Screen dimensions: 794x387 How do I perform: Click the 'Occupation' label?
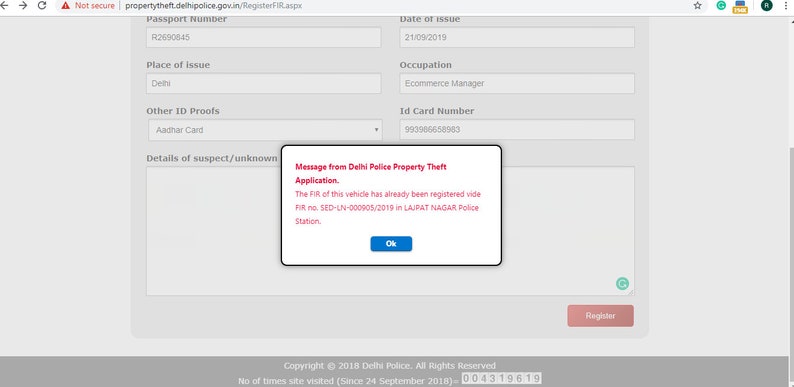(x=425, y=65)
